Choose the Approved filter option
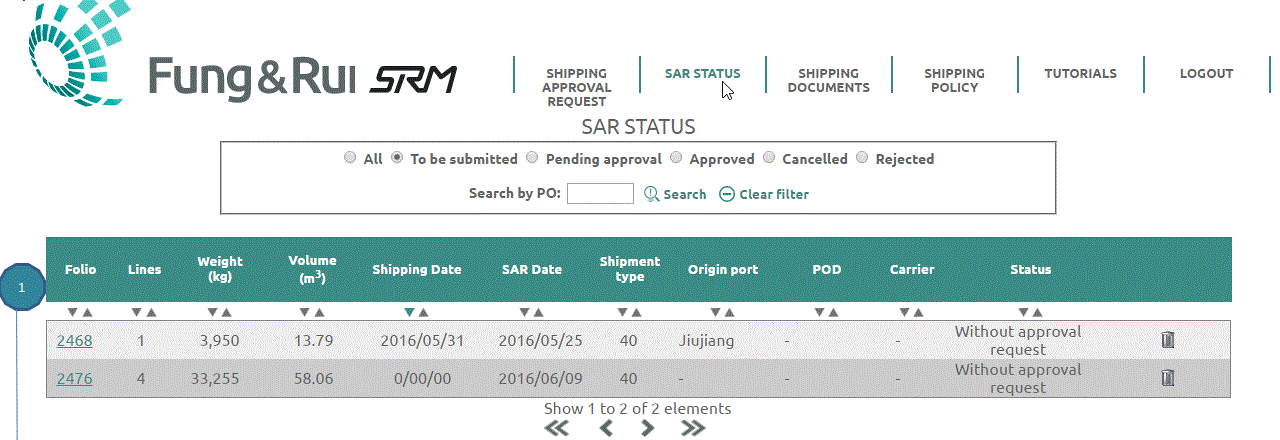1280x440 pixels. (676, 158)
